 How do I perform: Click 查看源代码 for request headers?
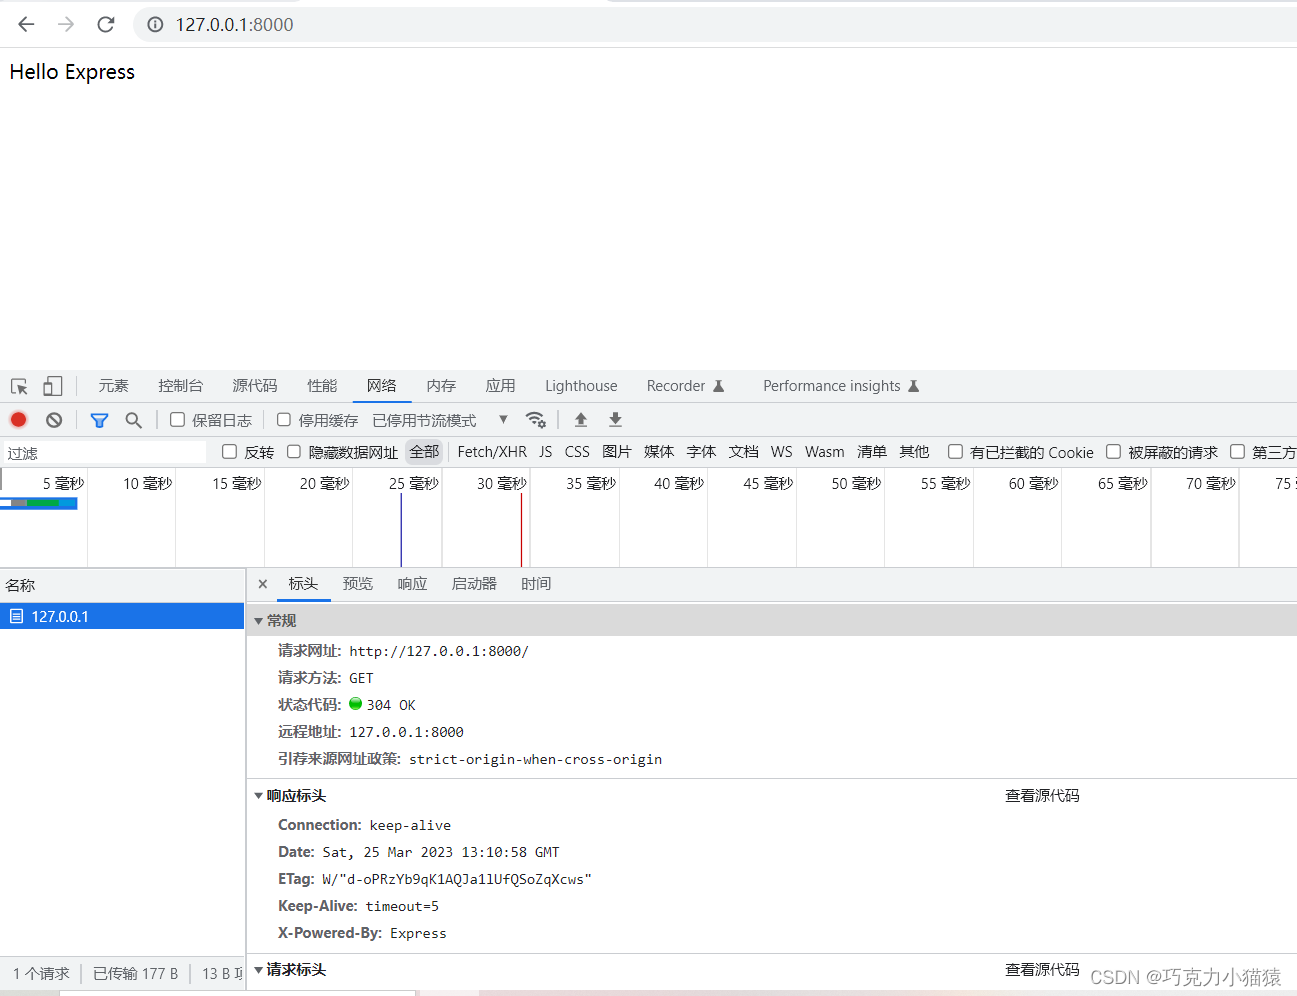pyautogui.click(x=1042, y=970)
